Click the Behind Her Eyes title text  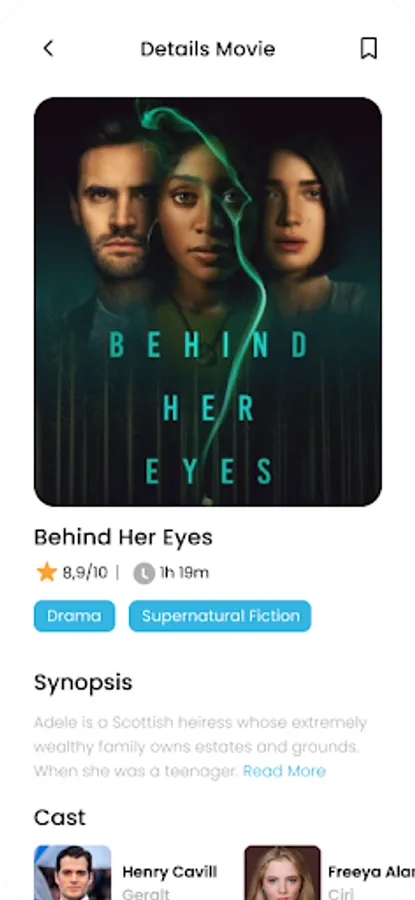(x=123, y=537)
